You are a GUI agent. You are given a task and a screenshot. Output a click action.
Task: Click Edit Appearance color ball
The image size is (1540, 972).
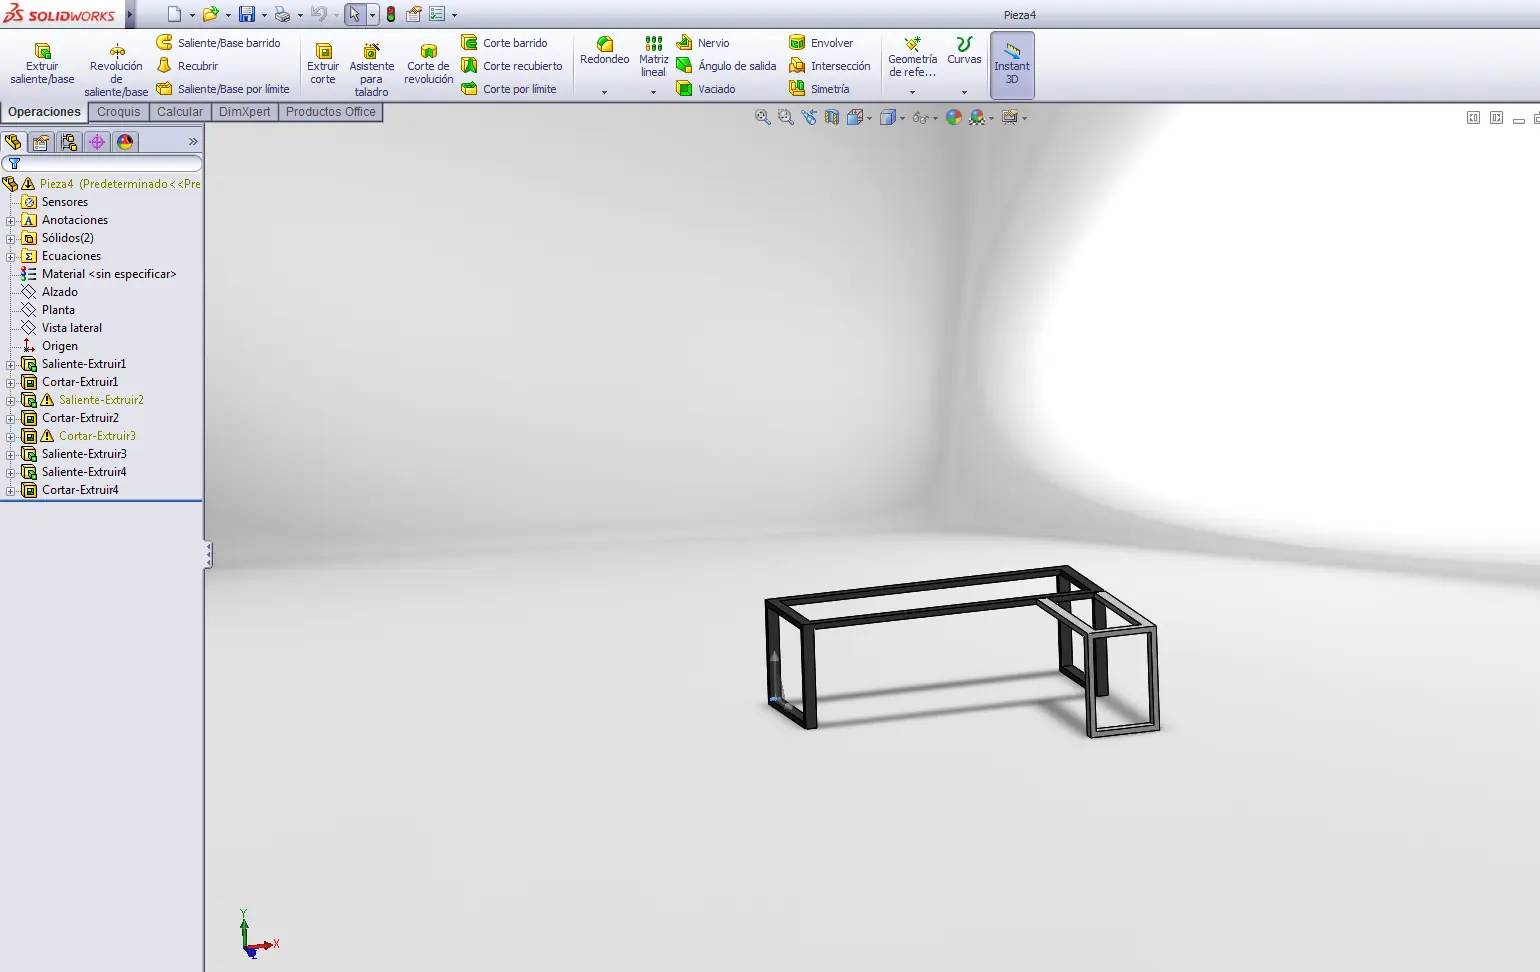953,117
